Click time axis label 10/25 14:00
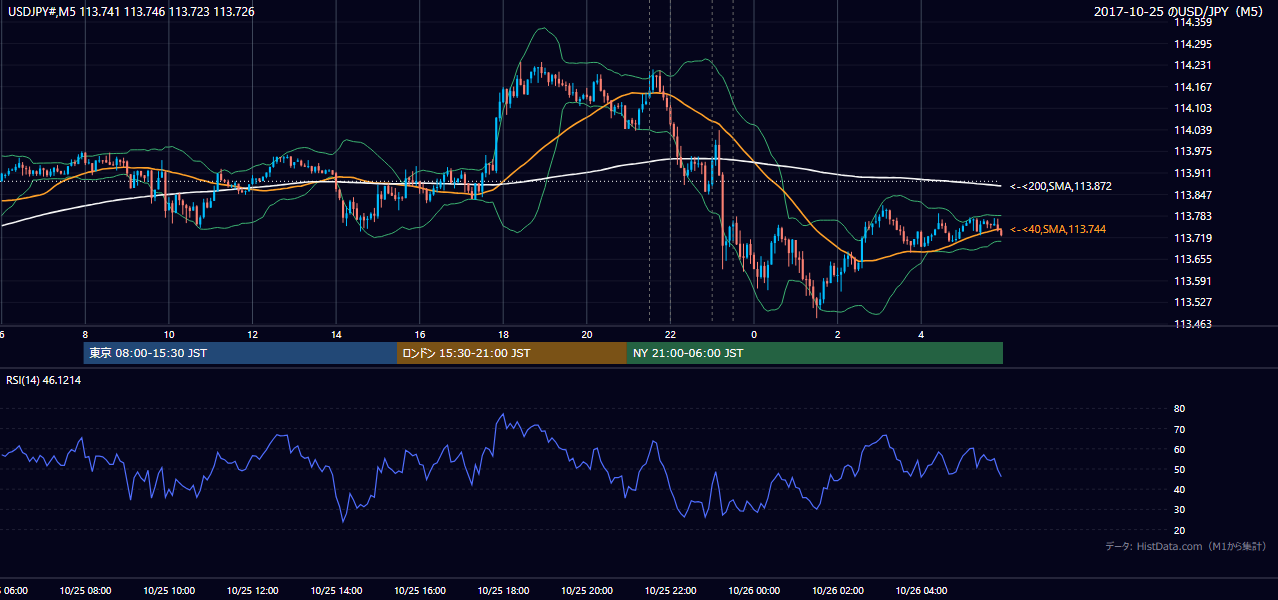Screen dimensions: 1278x600 (336, 590)
